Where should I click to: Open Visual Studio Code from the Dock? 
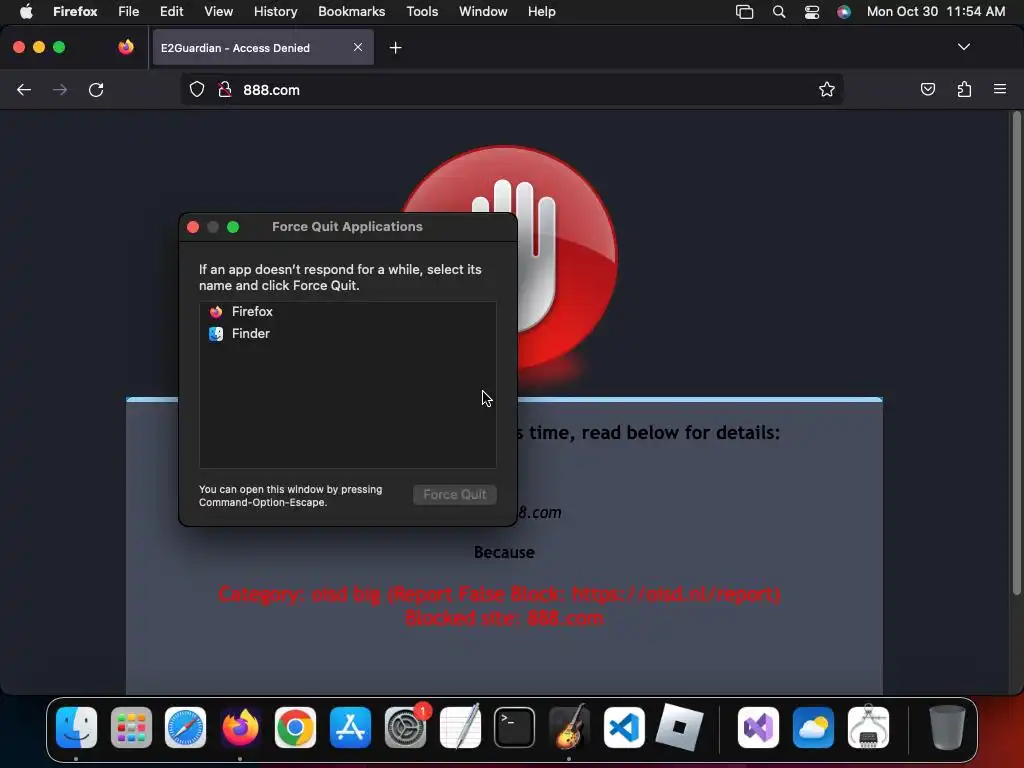(624, 727)
